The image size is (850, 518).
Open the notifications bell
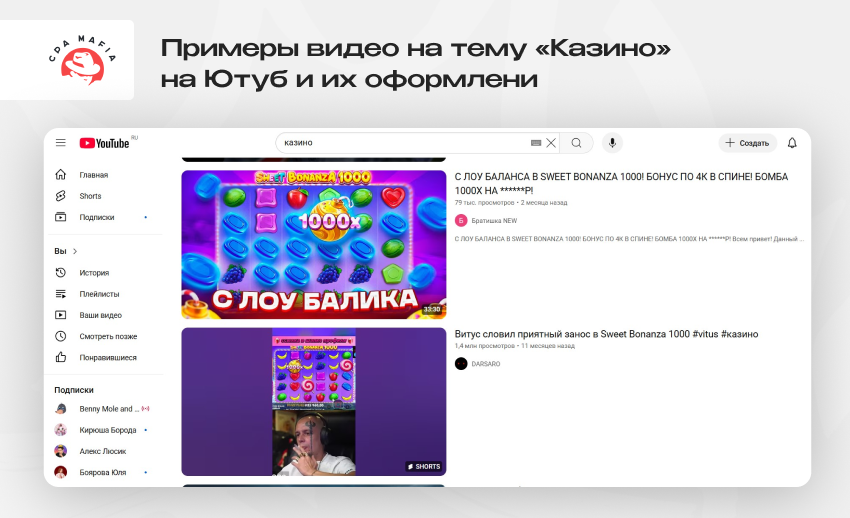[792, 143]
